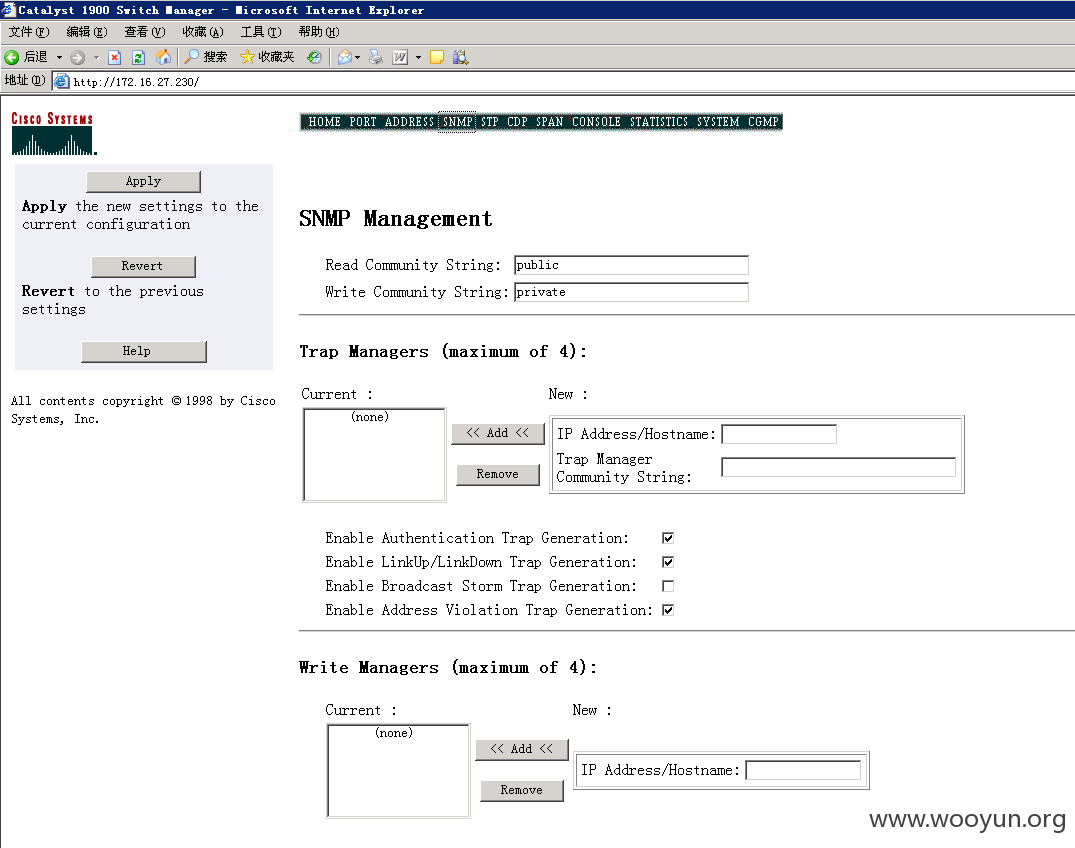Click the IE window title bar icon
The image size is (1075, 848).
pos(8,10)
